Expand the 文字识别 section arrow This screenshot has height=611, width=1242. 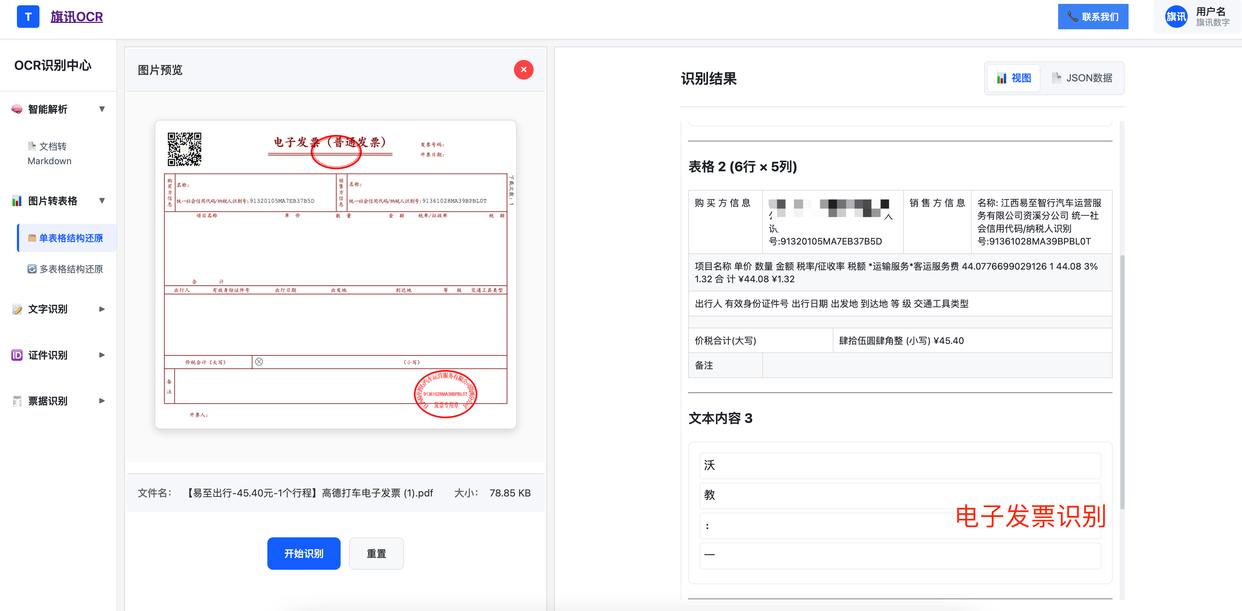click(102, 309)
